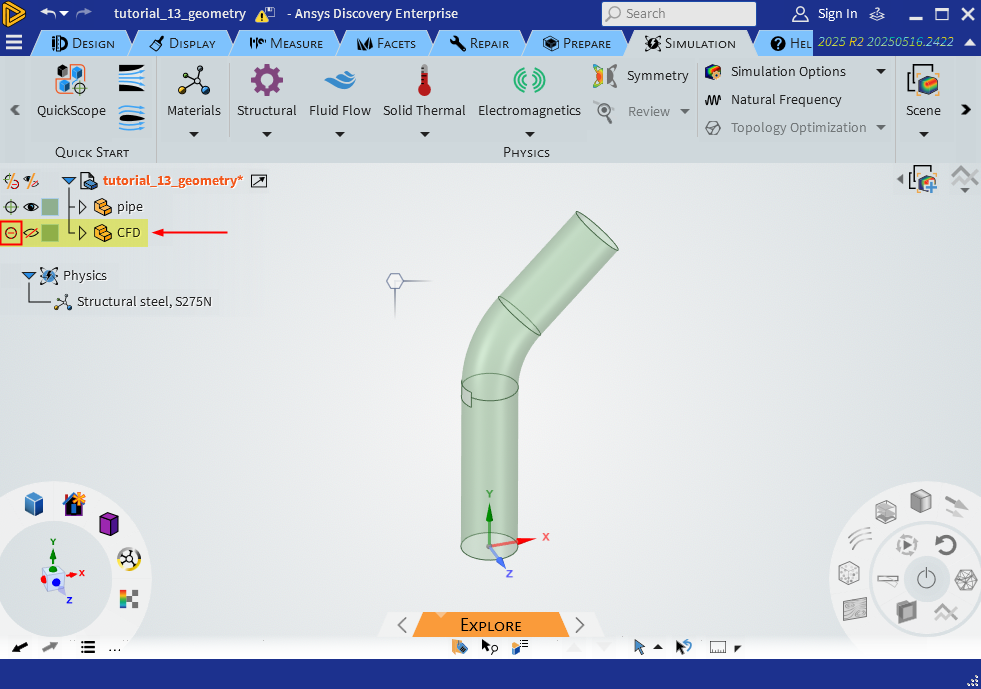Click the QuickScope icon
The height and width of the screenshot is (689, 981).
point(71,81)
